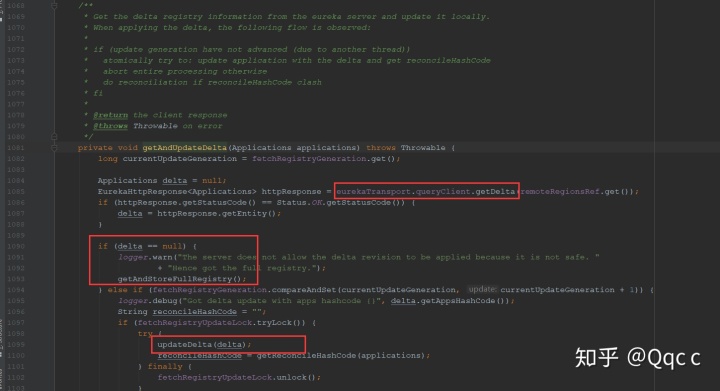
Task: Click the getAndStoreFullRegistry() call
Action: [180, 279]
